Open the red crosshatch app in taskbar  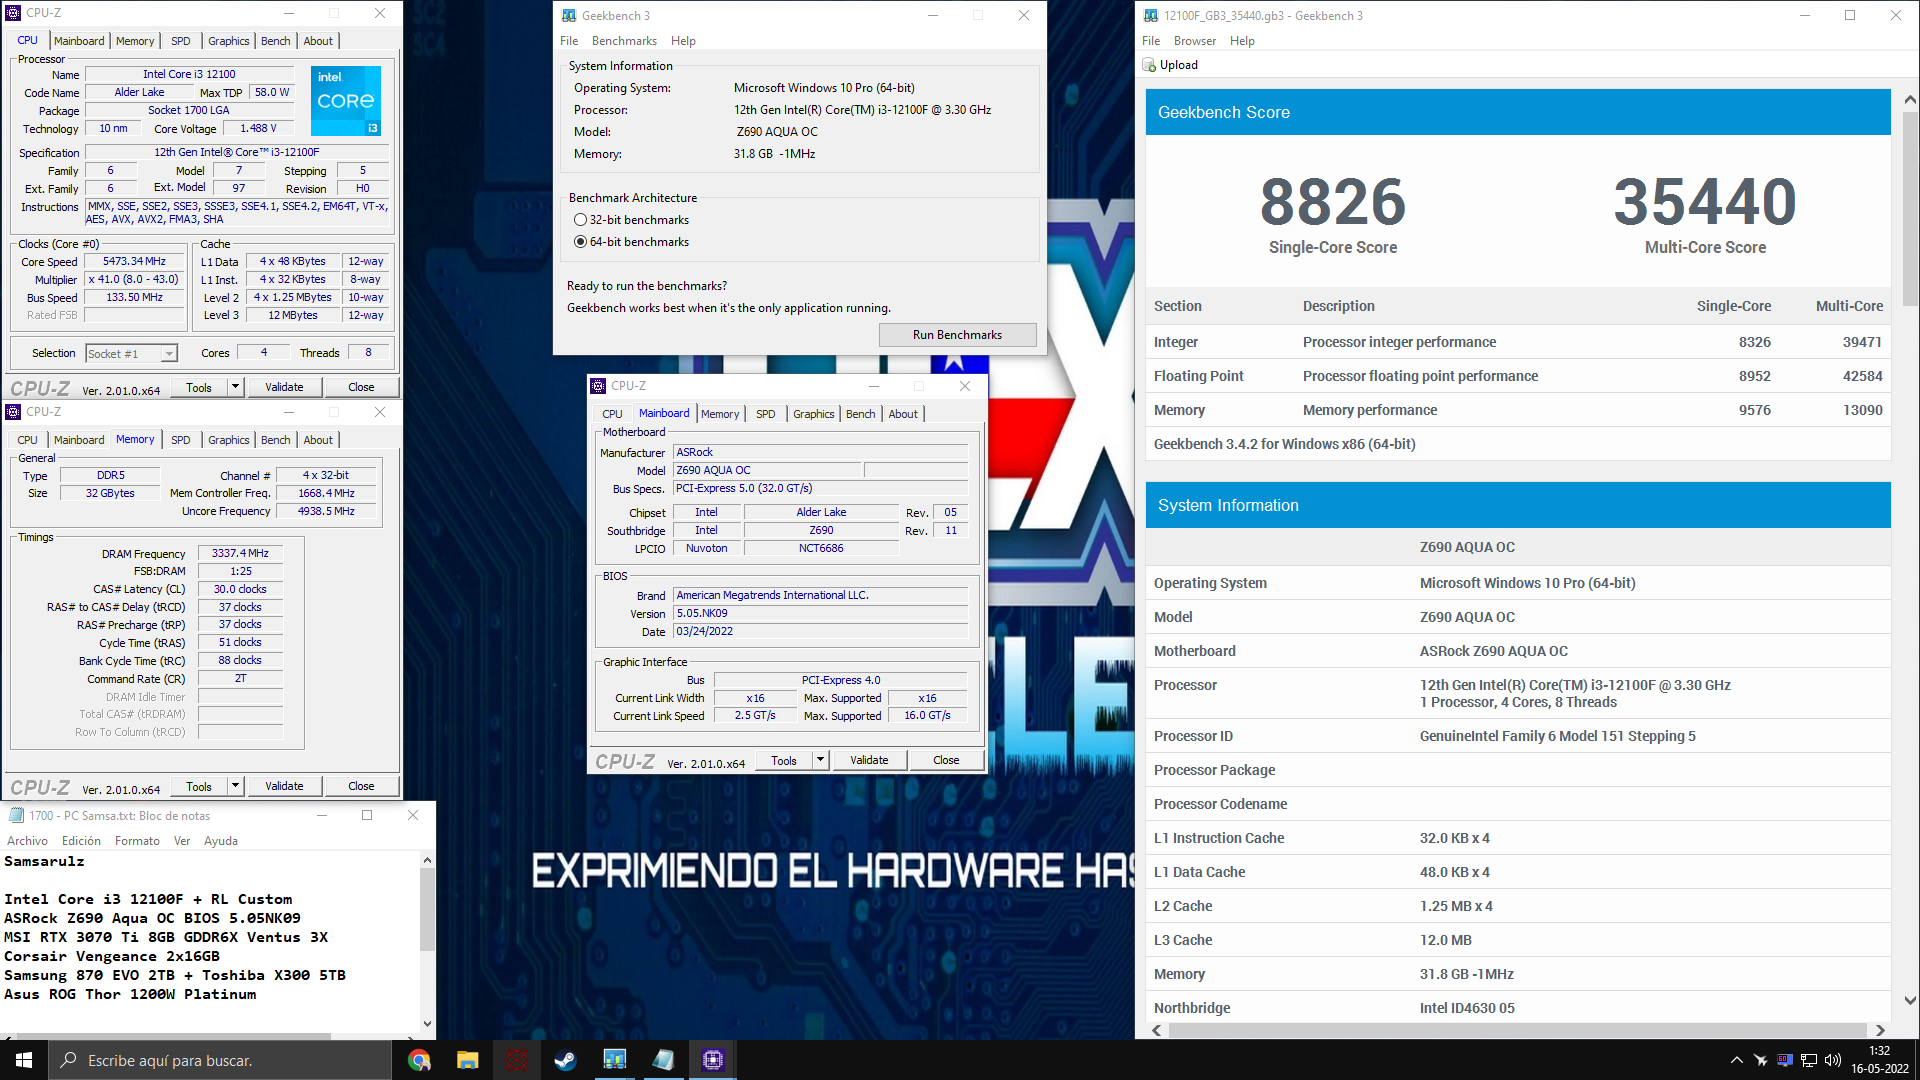517,1060
